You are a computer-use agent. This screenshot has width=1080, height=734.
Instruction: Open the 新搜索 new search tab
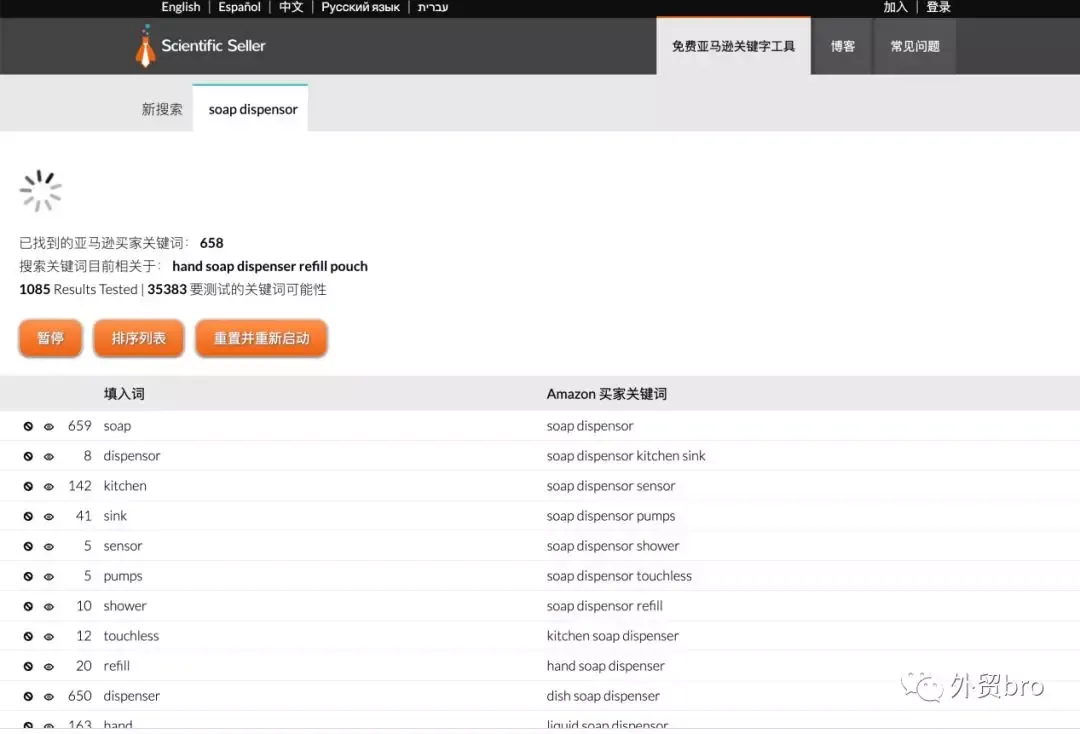(x=162, y=109)
